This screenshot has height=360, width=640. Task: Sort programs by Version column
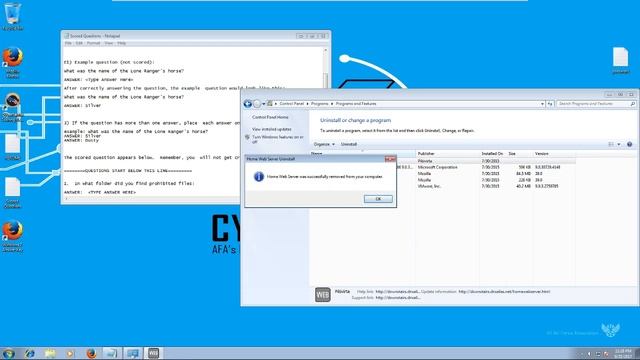[554, 153]
